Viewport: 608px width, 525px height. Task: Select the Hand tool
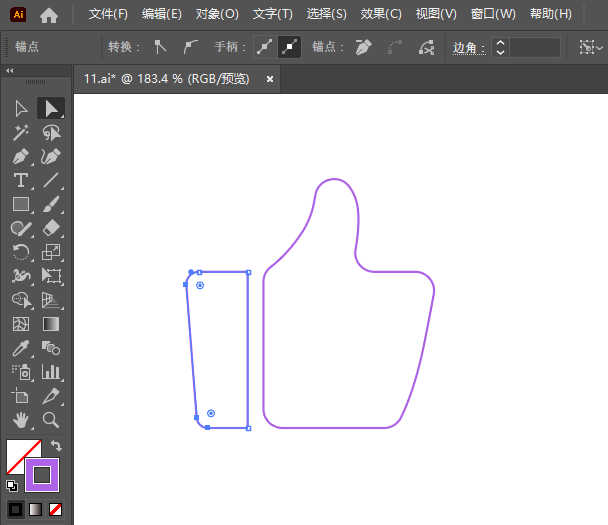click(x=21, y=420)
